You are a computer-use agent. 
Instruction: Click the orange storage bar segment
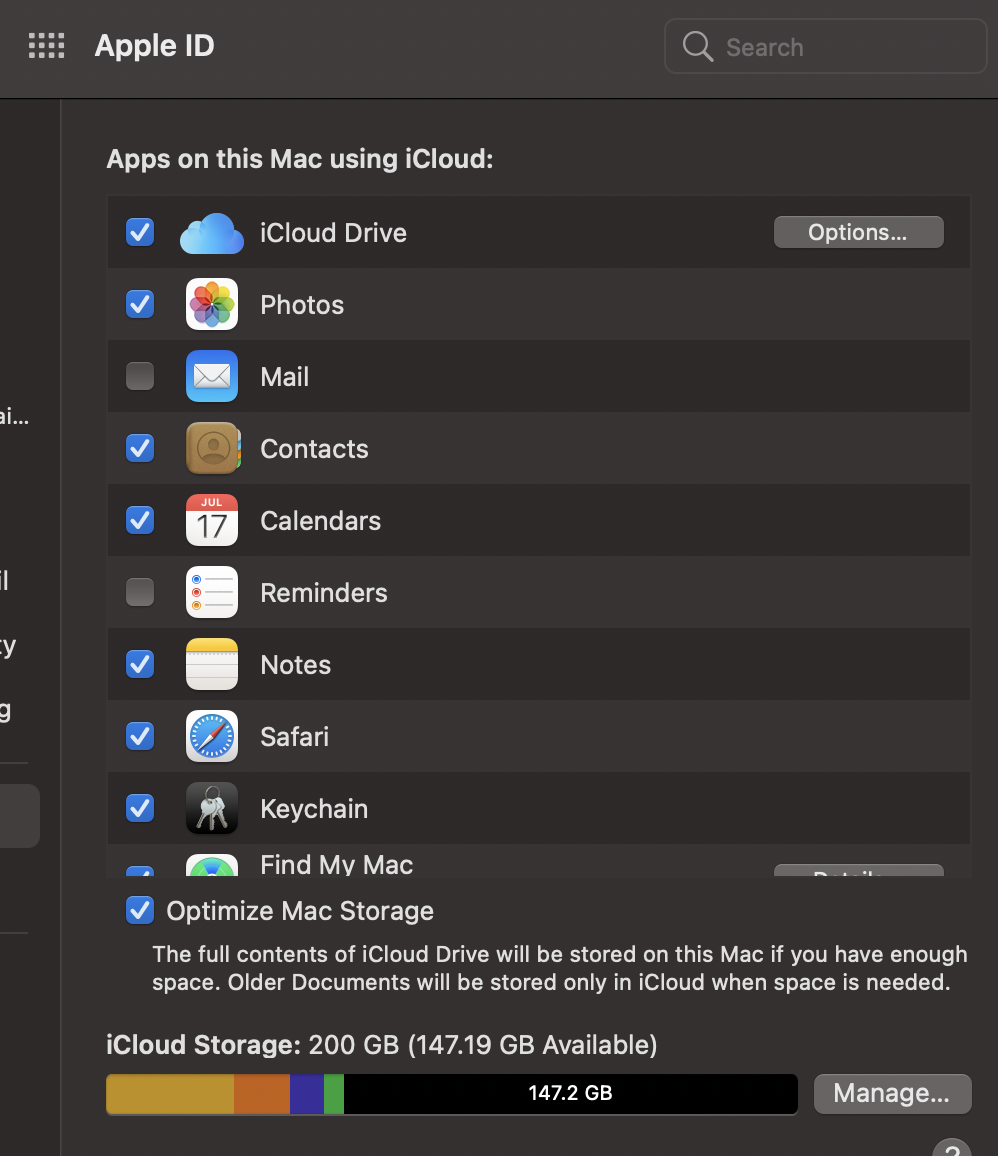click(262, 1093)
